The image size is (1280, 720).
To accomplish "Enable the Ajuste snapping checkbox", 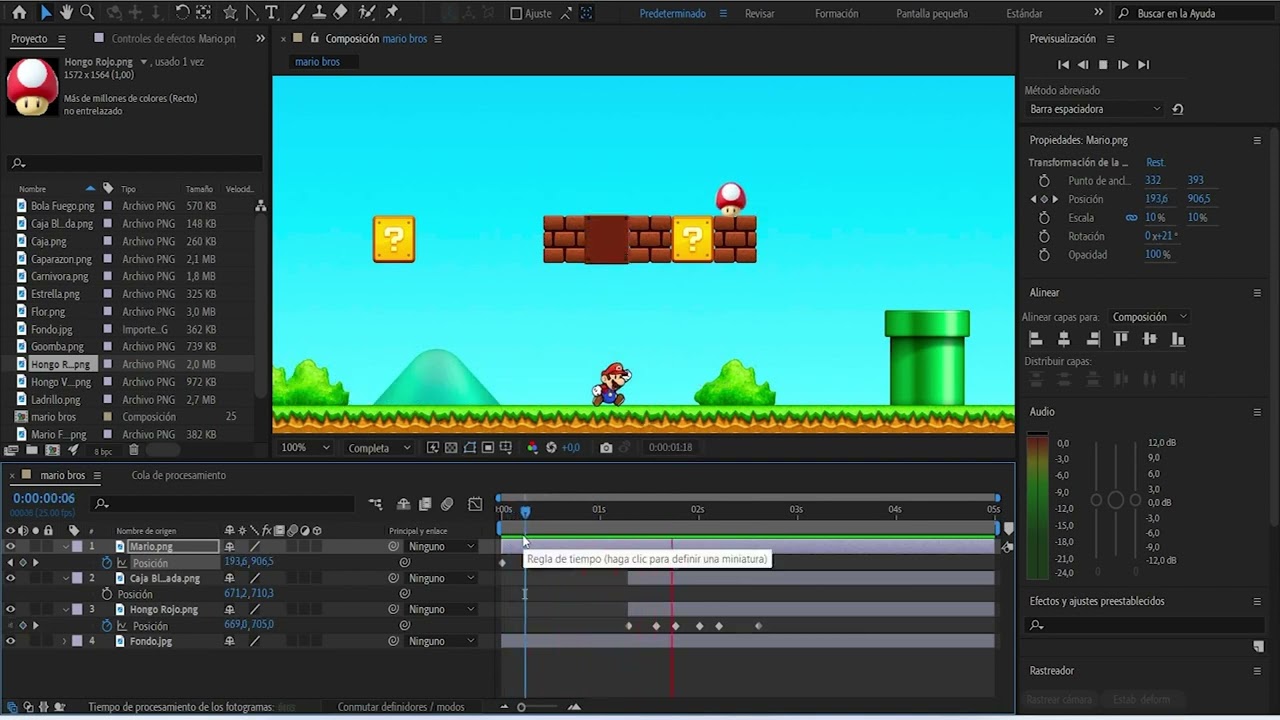I will click(x=516, y=13).
